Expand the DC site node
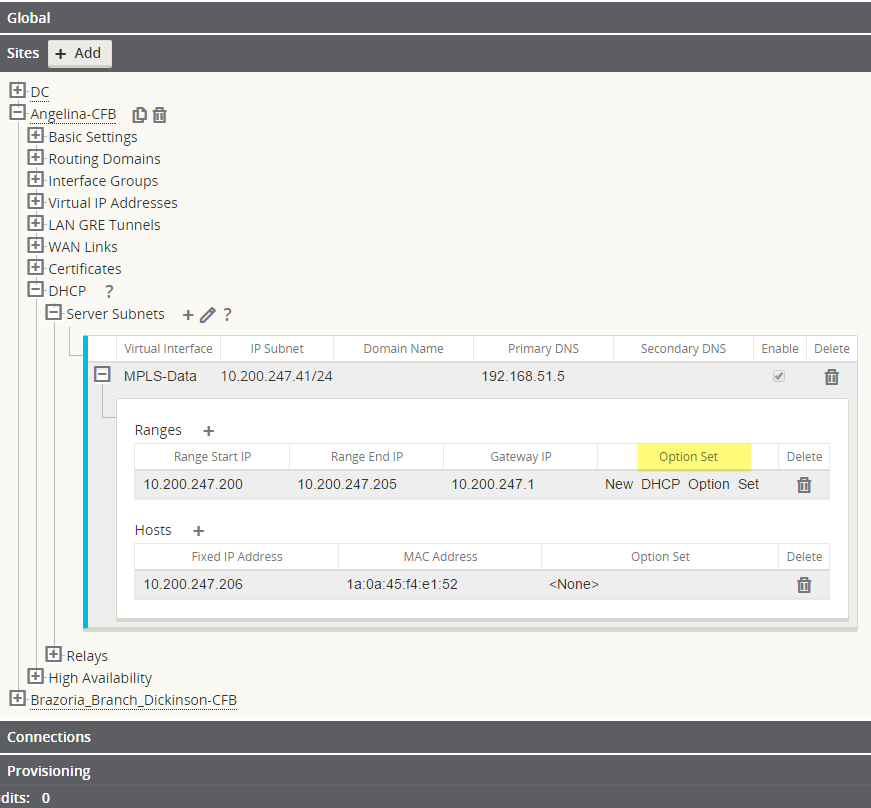 [17, 90]
